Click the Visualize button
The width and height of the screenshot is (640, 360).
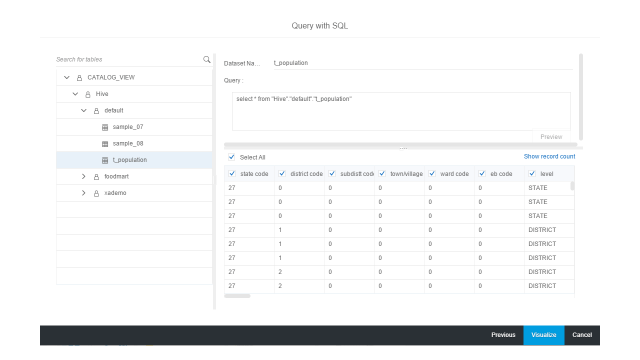(544, 335)
